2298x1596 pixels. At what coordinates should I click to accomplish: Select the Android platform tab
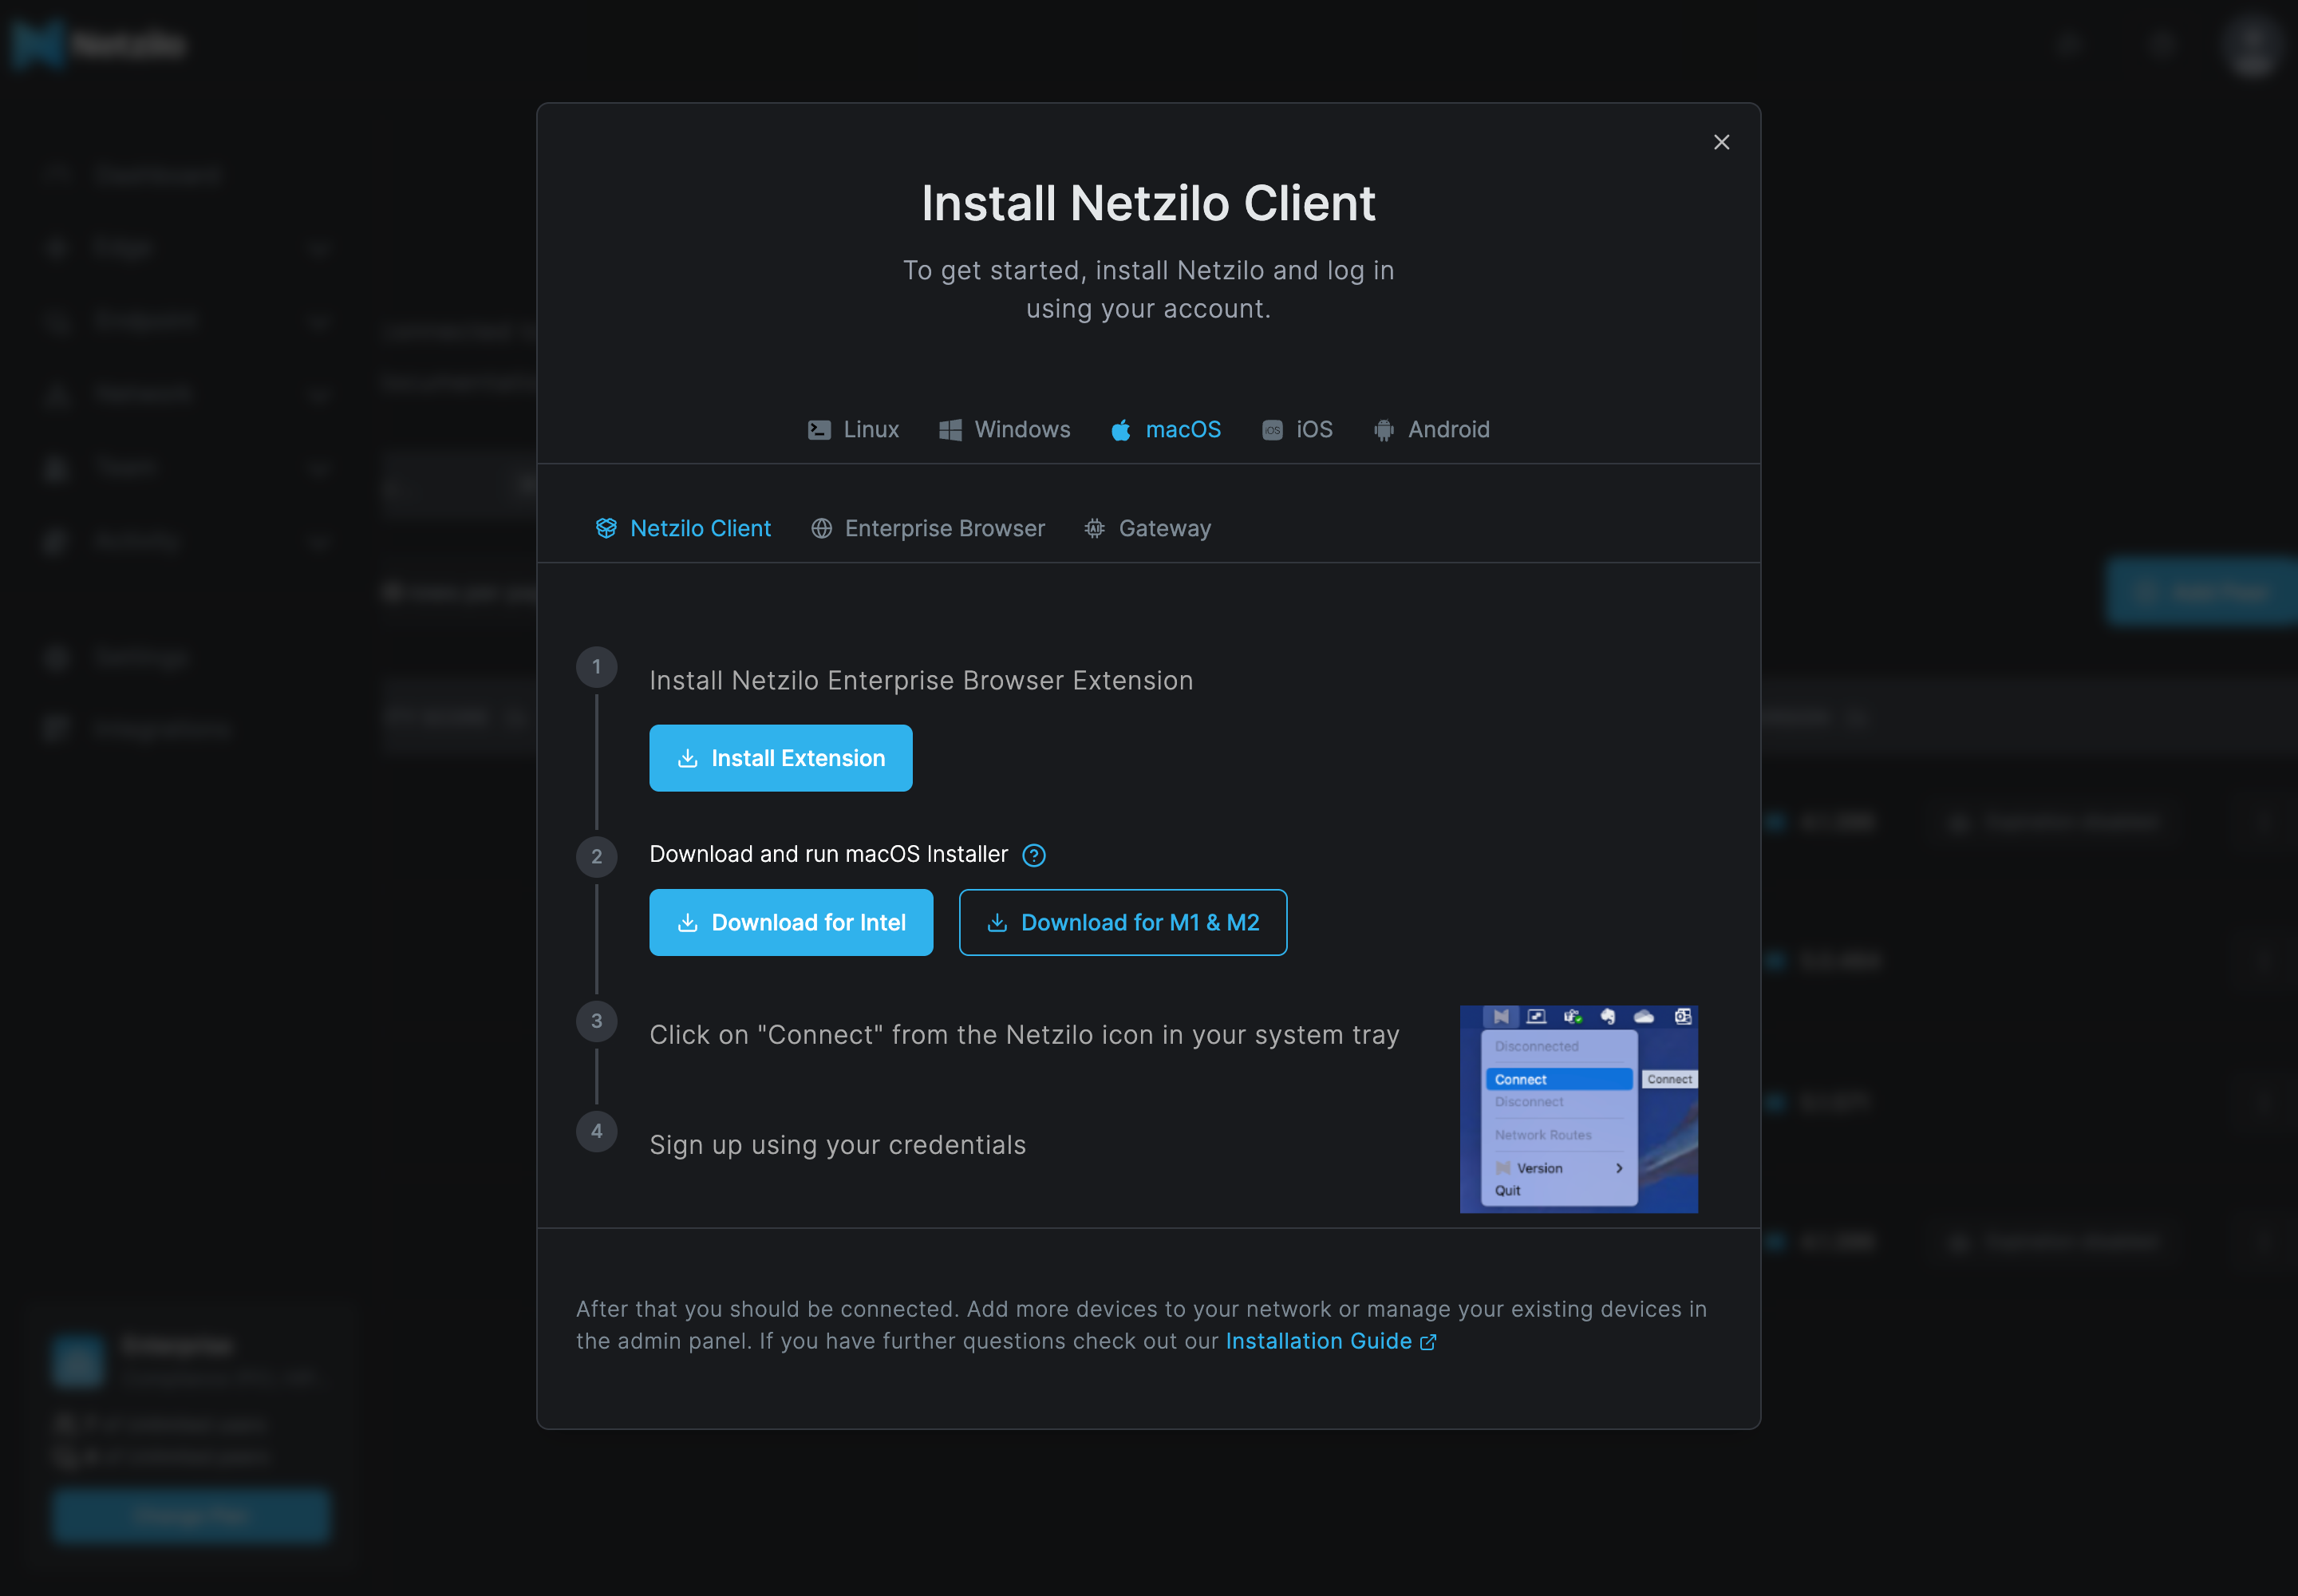tap(1431, 429)
